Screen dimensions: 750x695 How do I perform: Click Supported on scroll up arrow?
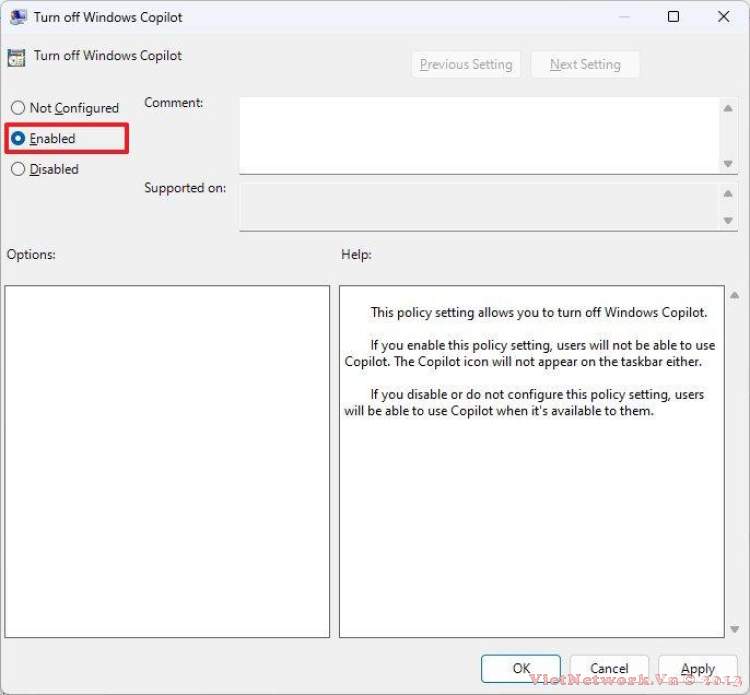[x=728, y=193]
